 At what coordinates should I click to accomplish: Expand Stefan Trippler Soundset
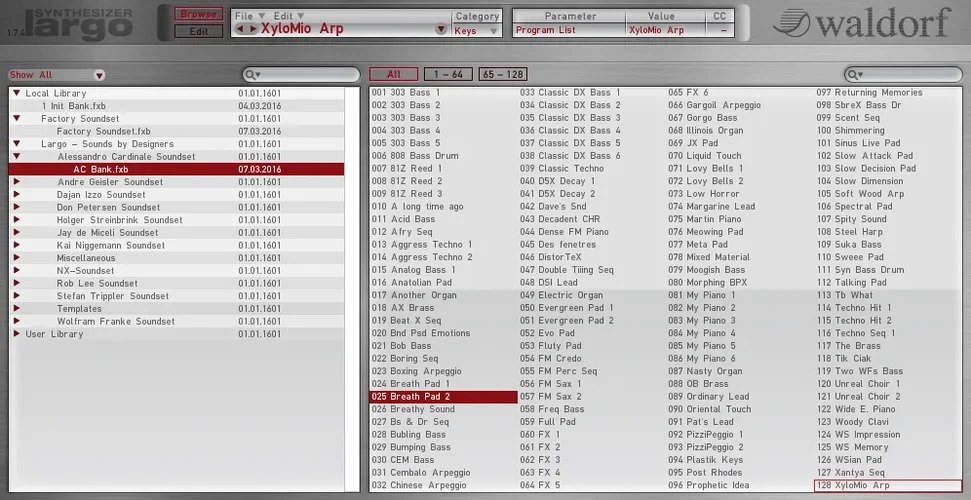coord(17,296)
